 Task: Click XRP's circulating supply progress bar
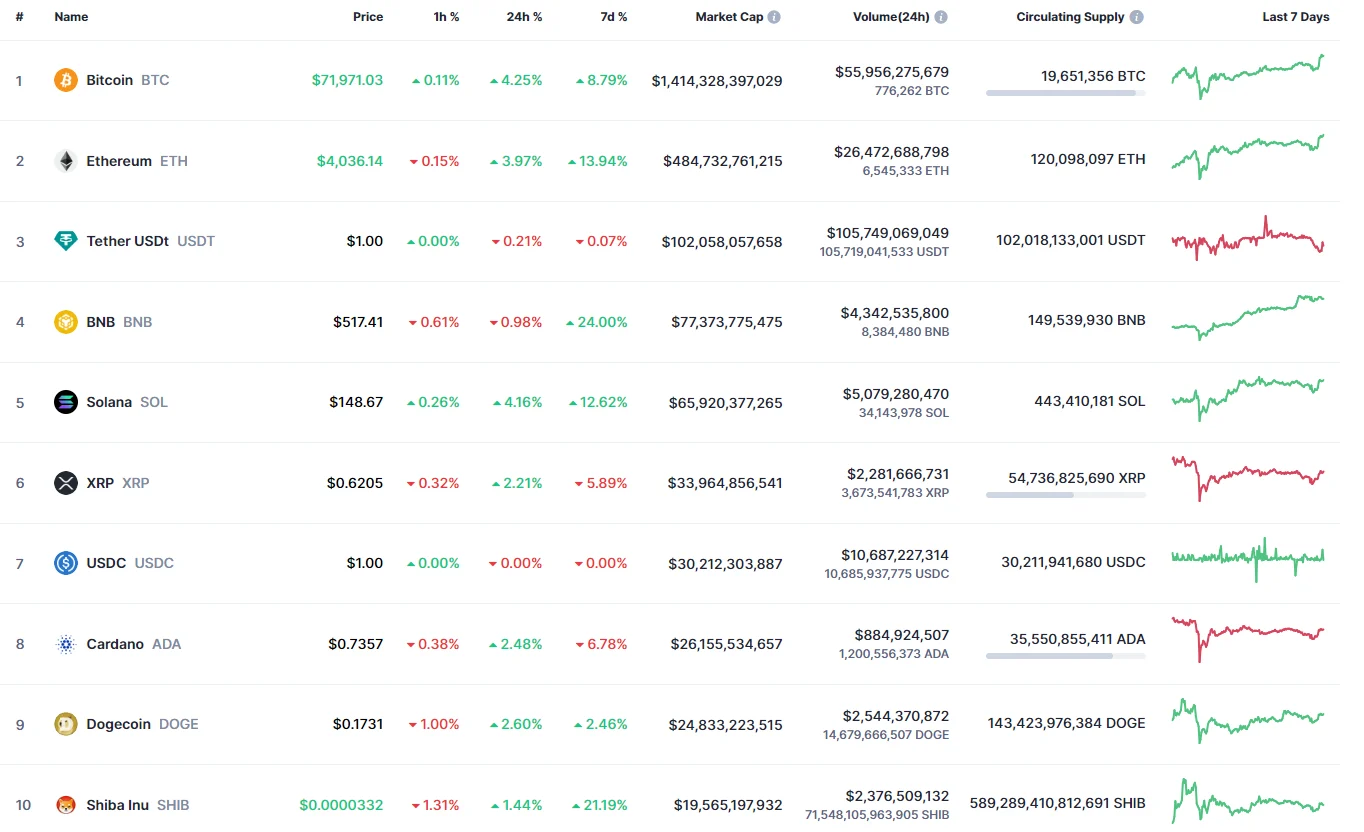[x=1065, y=495]
